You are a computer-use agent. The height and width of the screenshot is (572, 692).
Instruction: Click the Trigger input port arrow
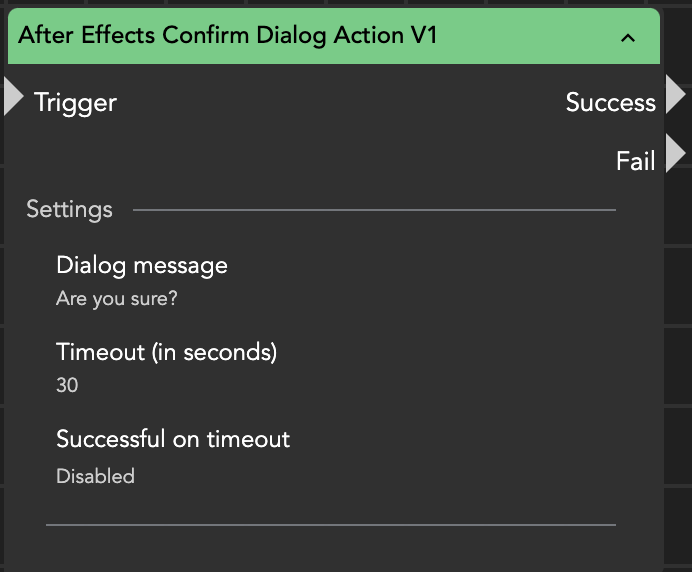[x=13, y=97]
